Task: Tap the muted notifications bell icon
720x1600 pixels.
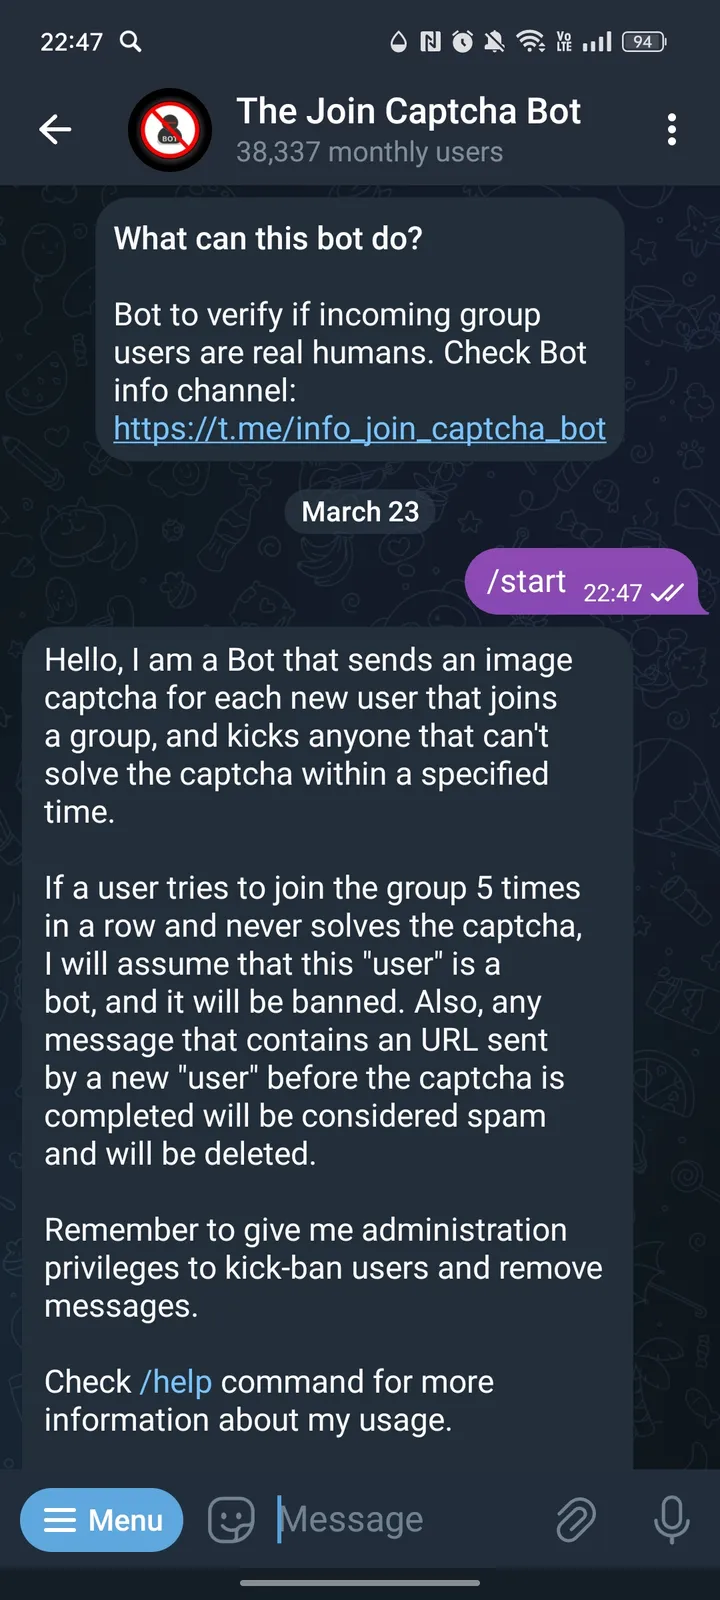Action: click(492, 42)
